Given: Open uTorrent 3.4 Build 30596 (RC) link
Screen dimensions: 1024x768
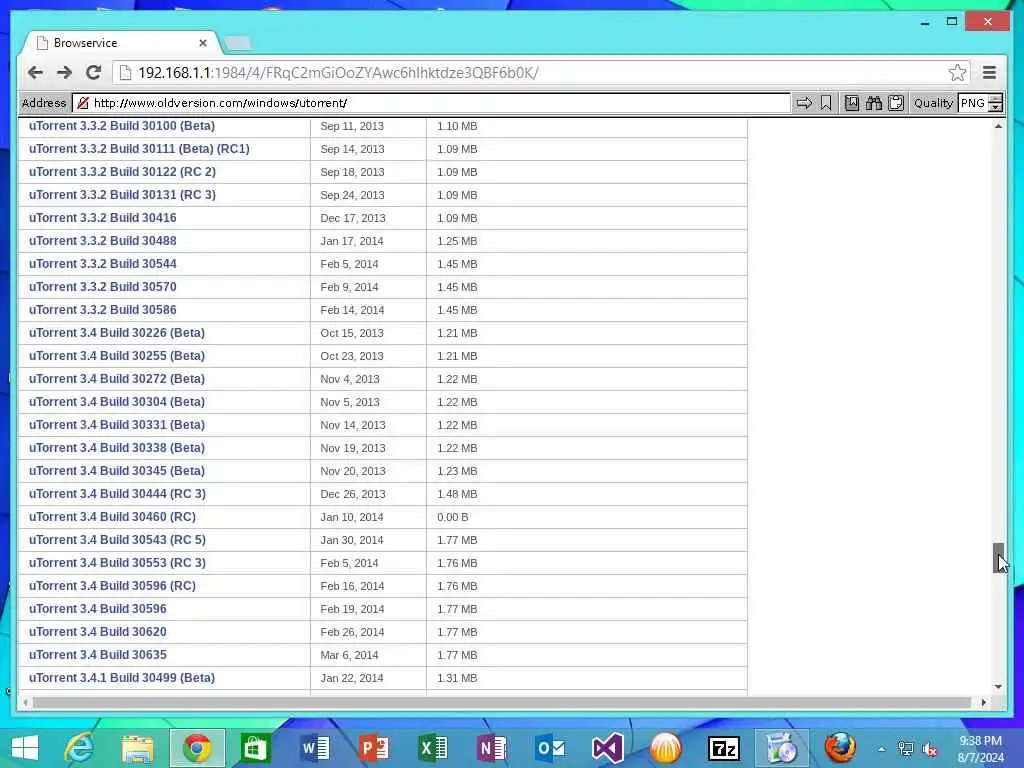Looking at the screenshot, I should (112, 585).
